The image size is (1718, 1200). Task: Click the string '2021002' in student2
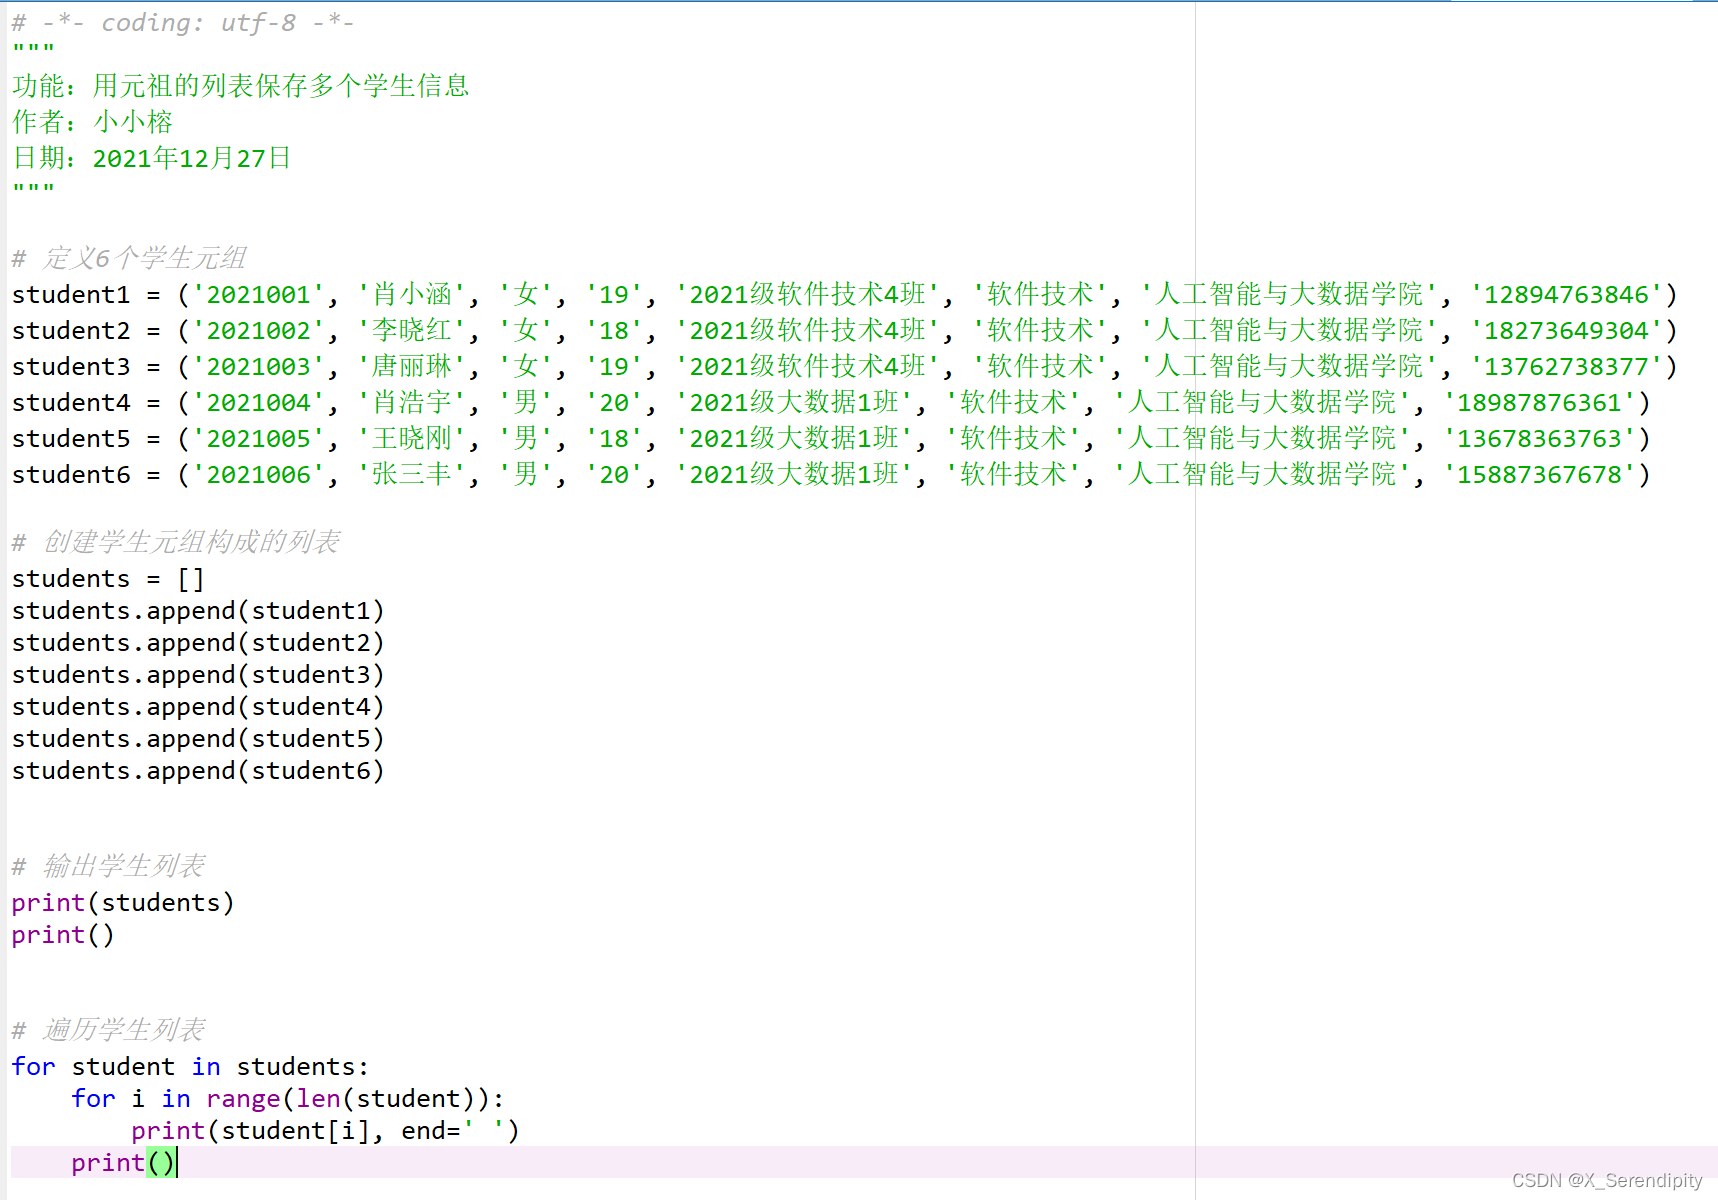(x=259, y=330)
